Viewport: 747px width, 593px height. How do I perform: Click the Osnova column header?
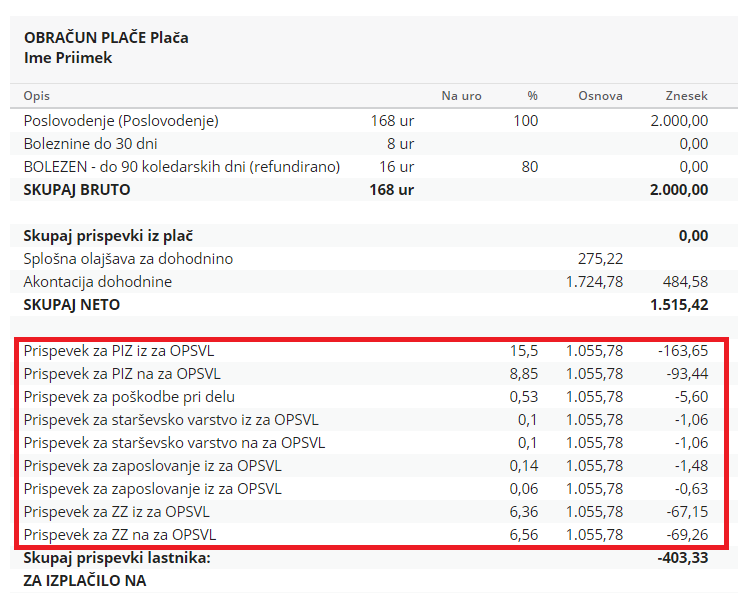point(600,96)
